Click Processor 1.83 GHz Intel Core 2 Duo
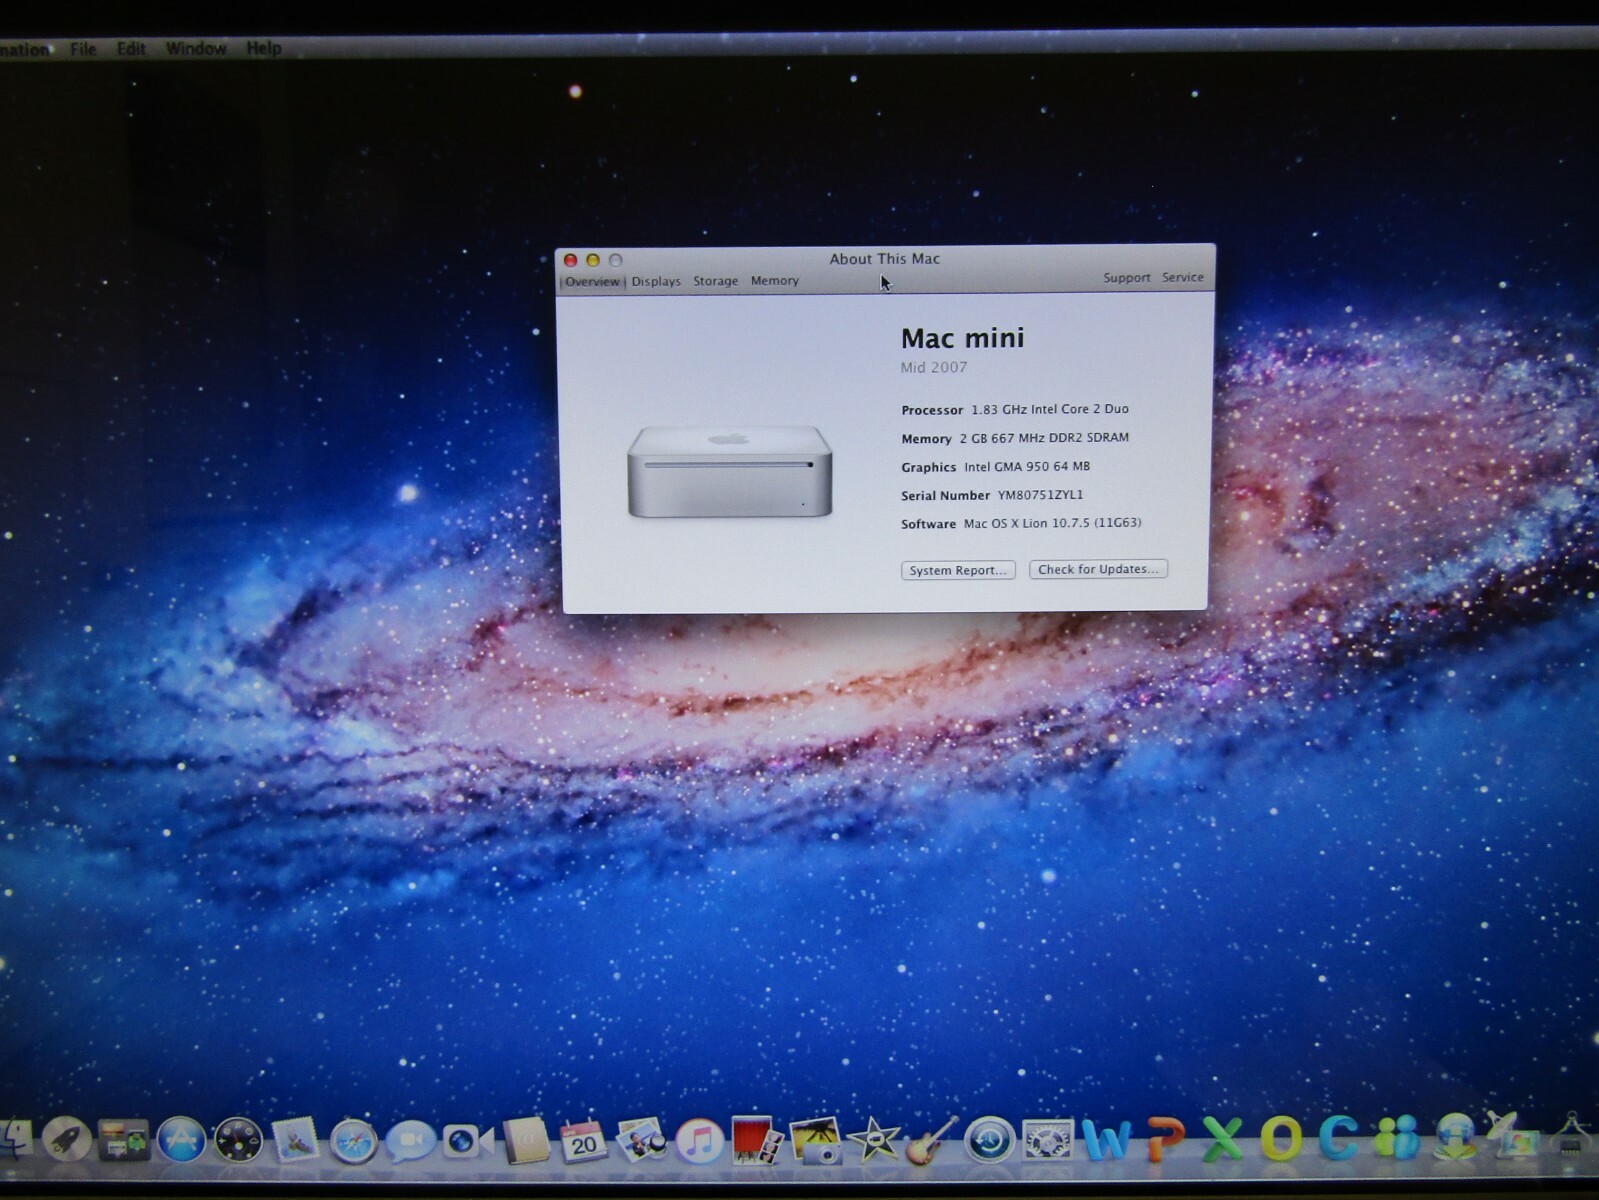This screenshot has height=1200, width=1599. tap(1015, 409)
